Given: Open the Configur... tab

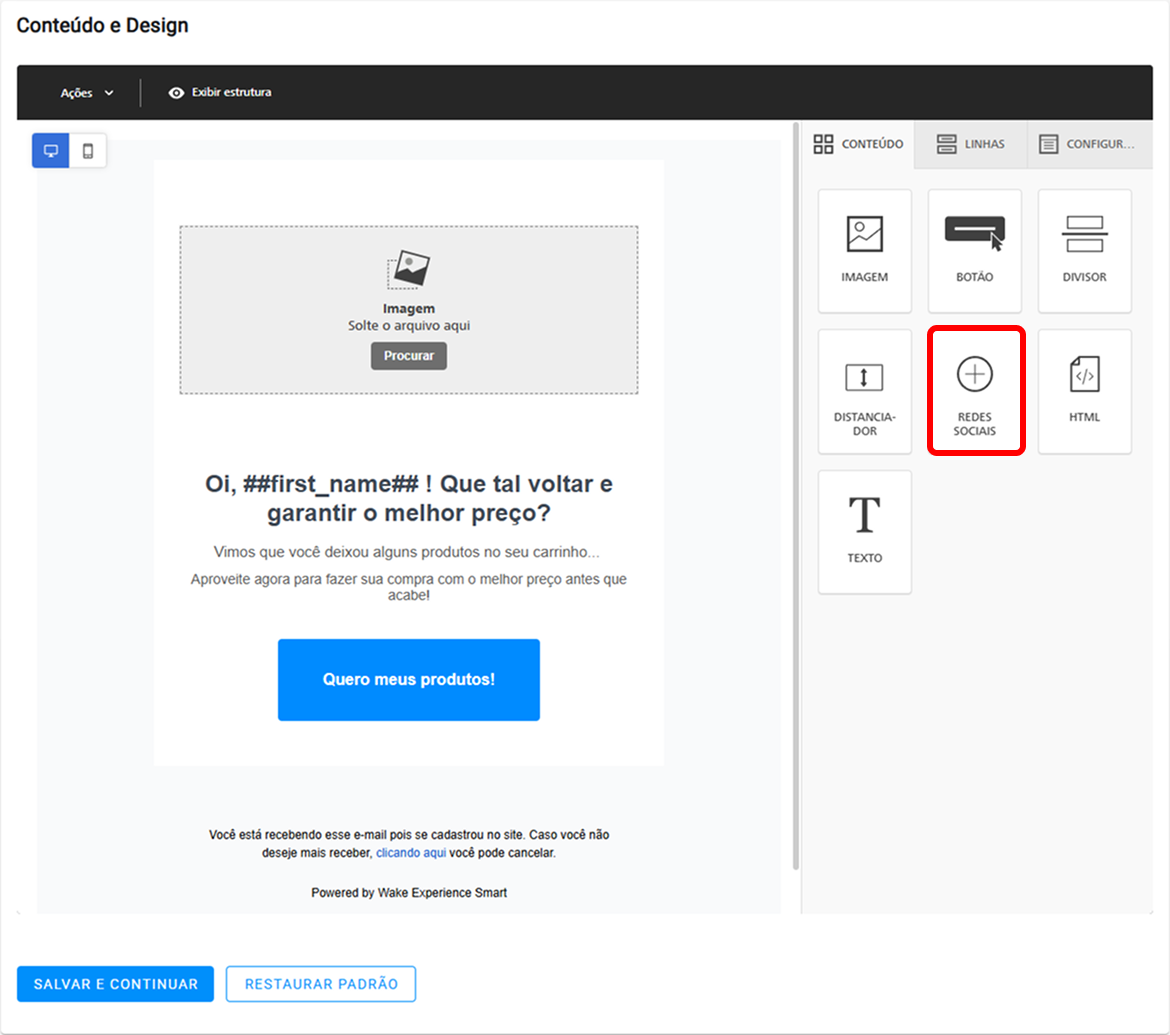Looking at the screenshot, I should (1087, 144).
